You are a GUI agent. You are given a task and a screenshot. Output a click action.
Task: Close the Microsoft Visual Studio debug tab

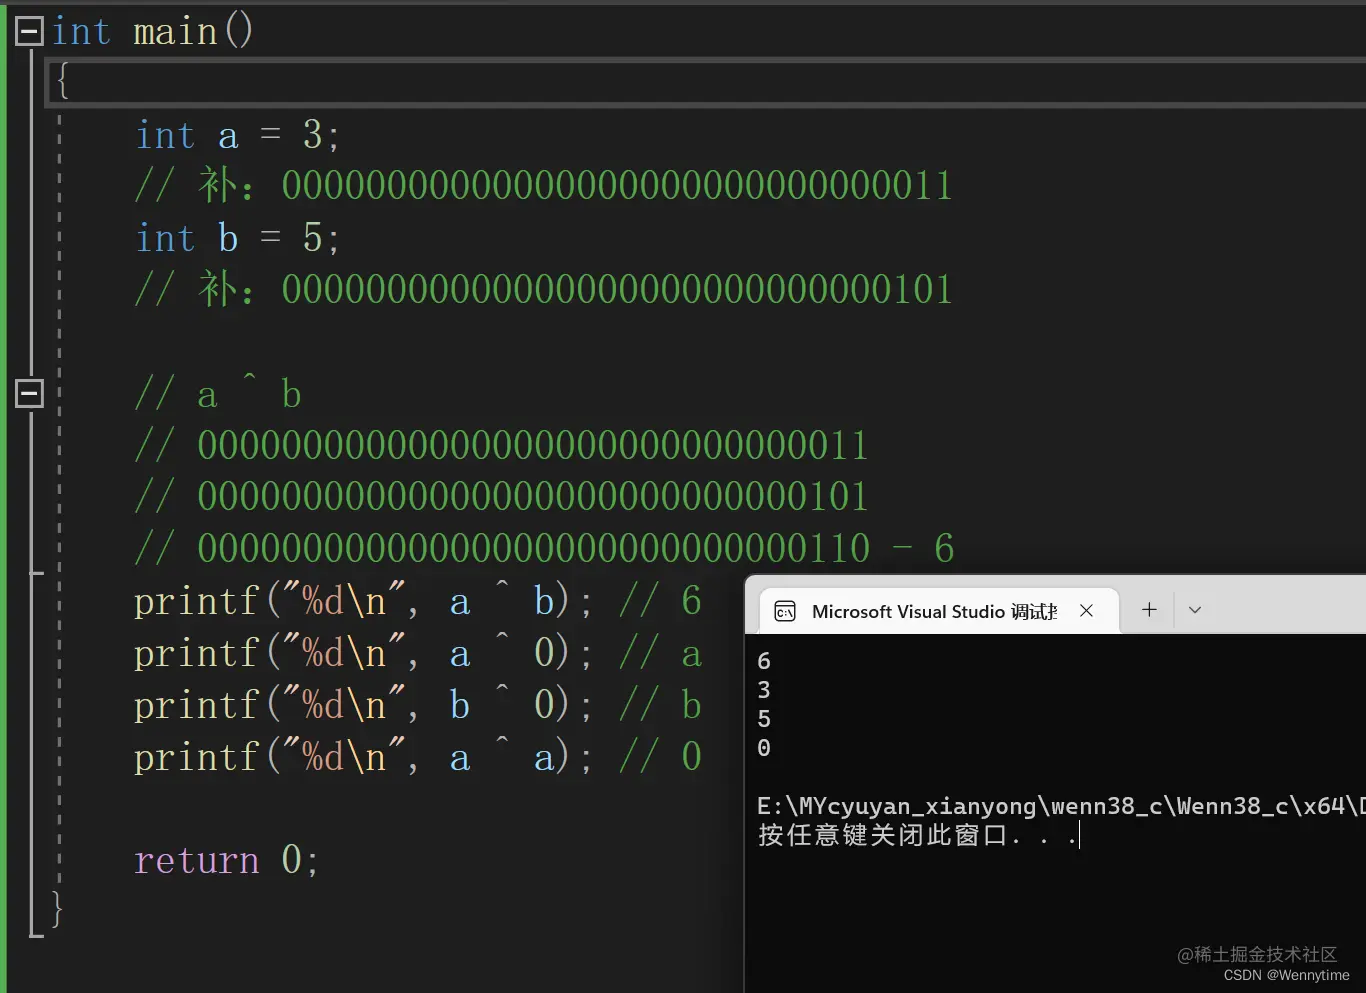pyautogui.click(x=1086, y=611)
